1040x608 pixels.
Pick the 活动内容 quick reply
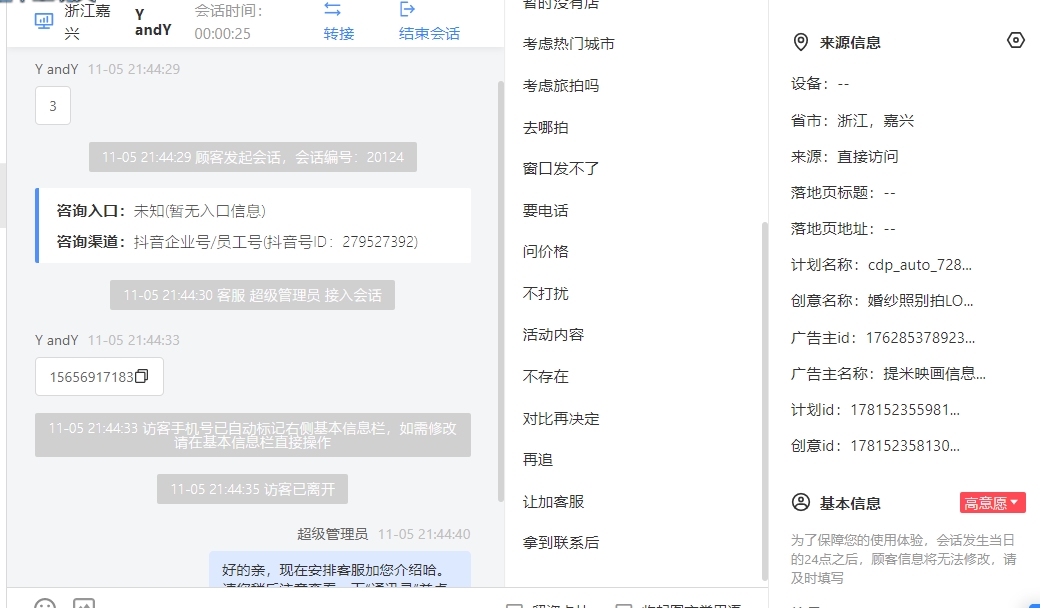553,335
